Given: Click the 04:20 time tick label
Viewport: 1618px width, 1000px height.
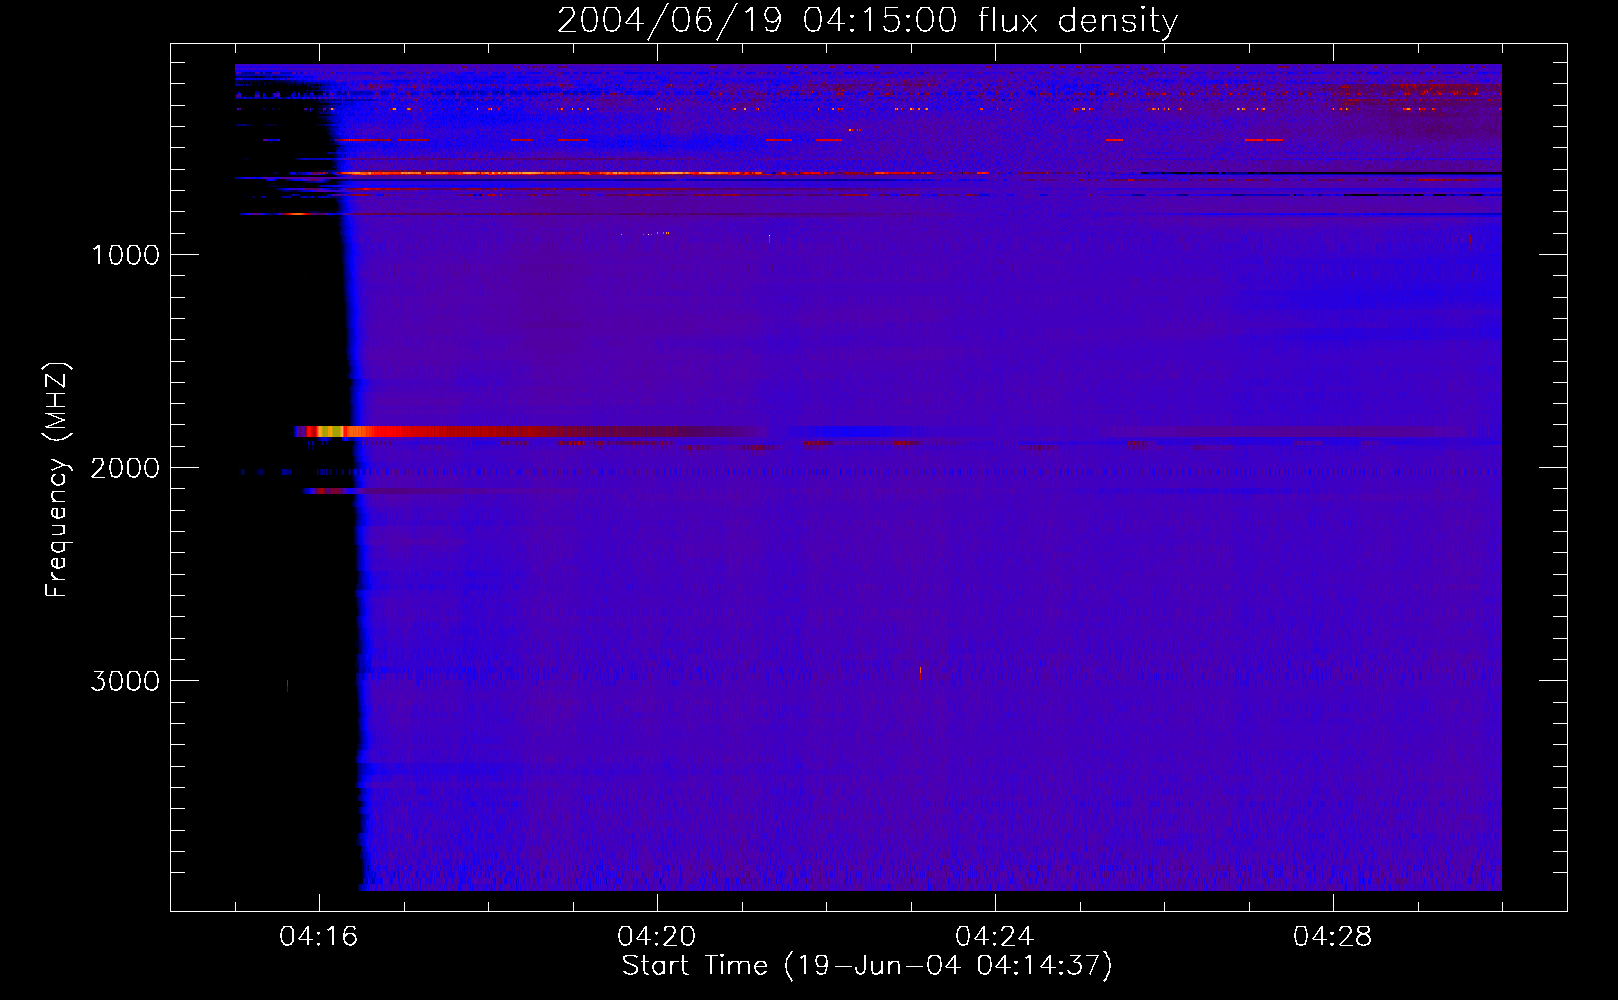Looking at the screenshot, I should (x=657, y=937).
